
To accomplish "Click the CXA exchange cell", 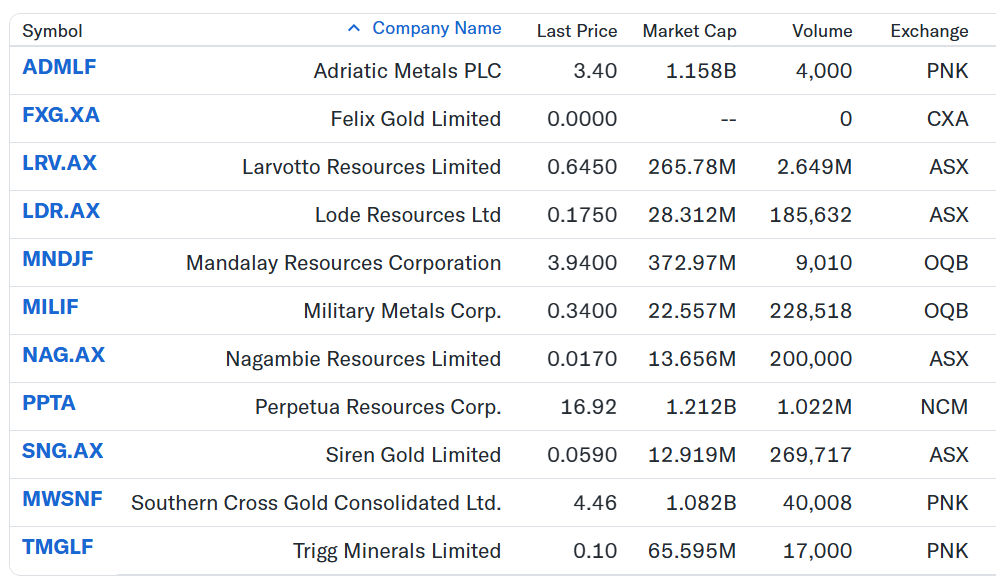I will 947,119.
